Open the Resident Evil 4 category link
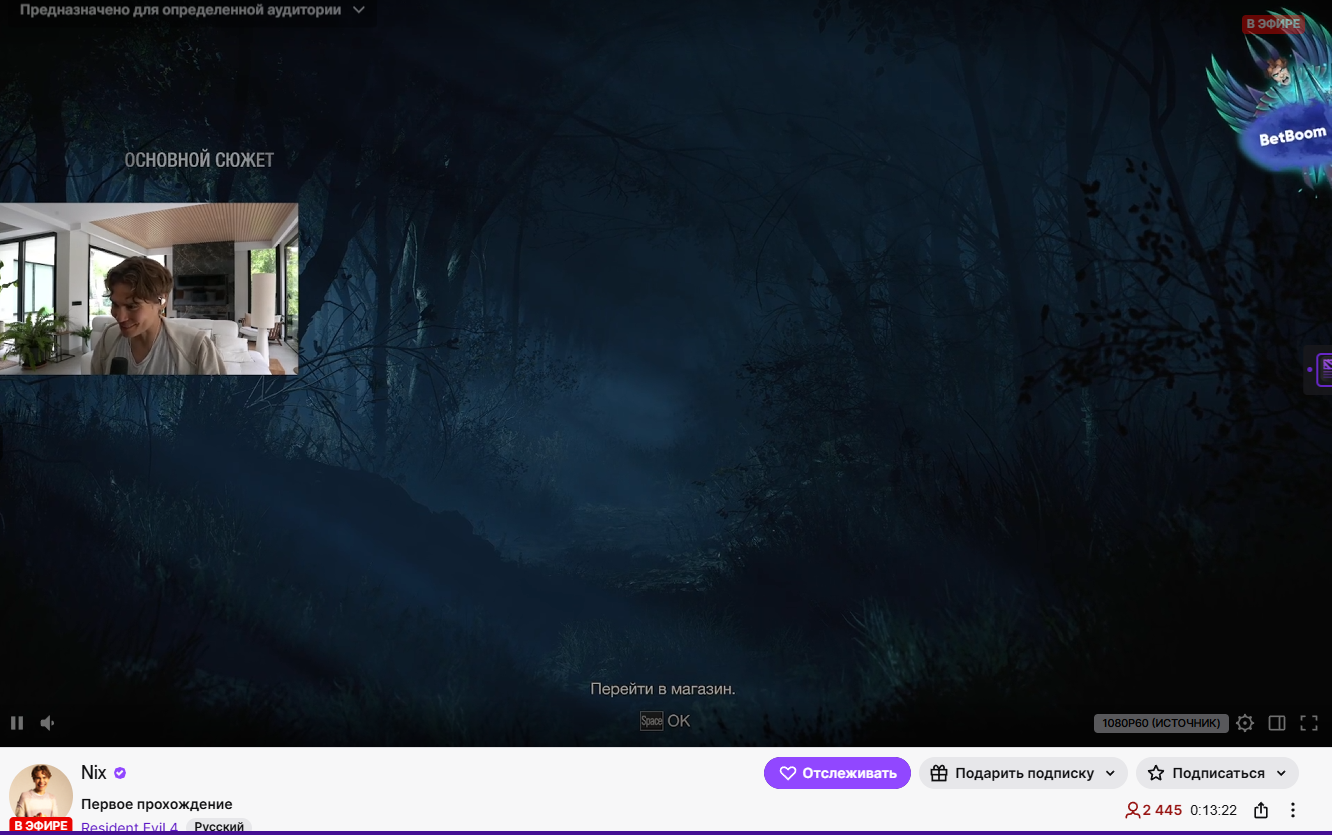This screenshot has height=835, width=1332. click(130, 827)
